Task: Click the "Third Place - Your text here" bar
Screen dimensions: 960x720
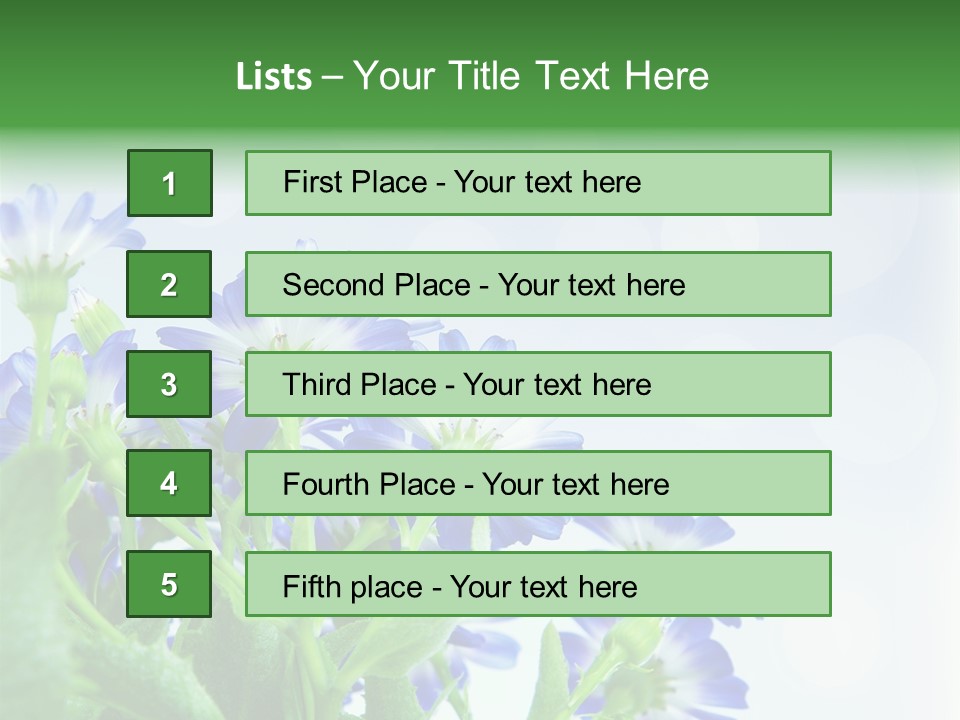Action: pos(538,384)
